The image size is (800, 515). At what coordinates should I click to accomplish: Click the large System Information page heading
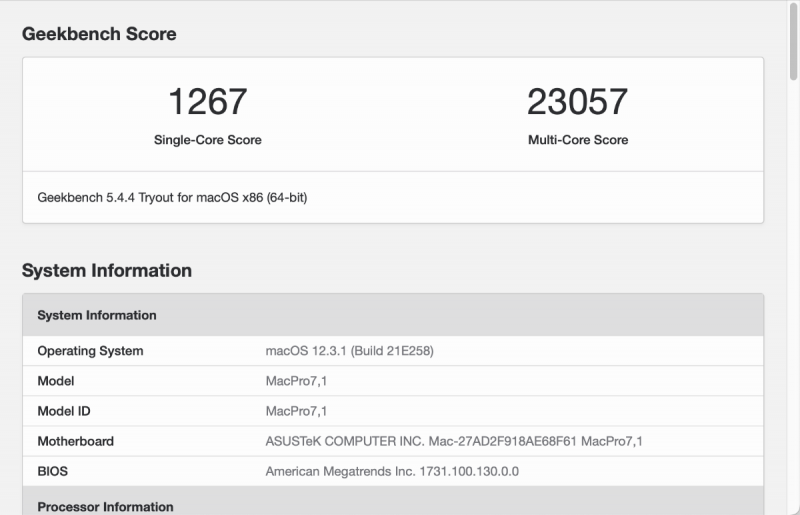pyautogui.click(x=107, y=271)
